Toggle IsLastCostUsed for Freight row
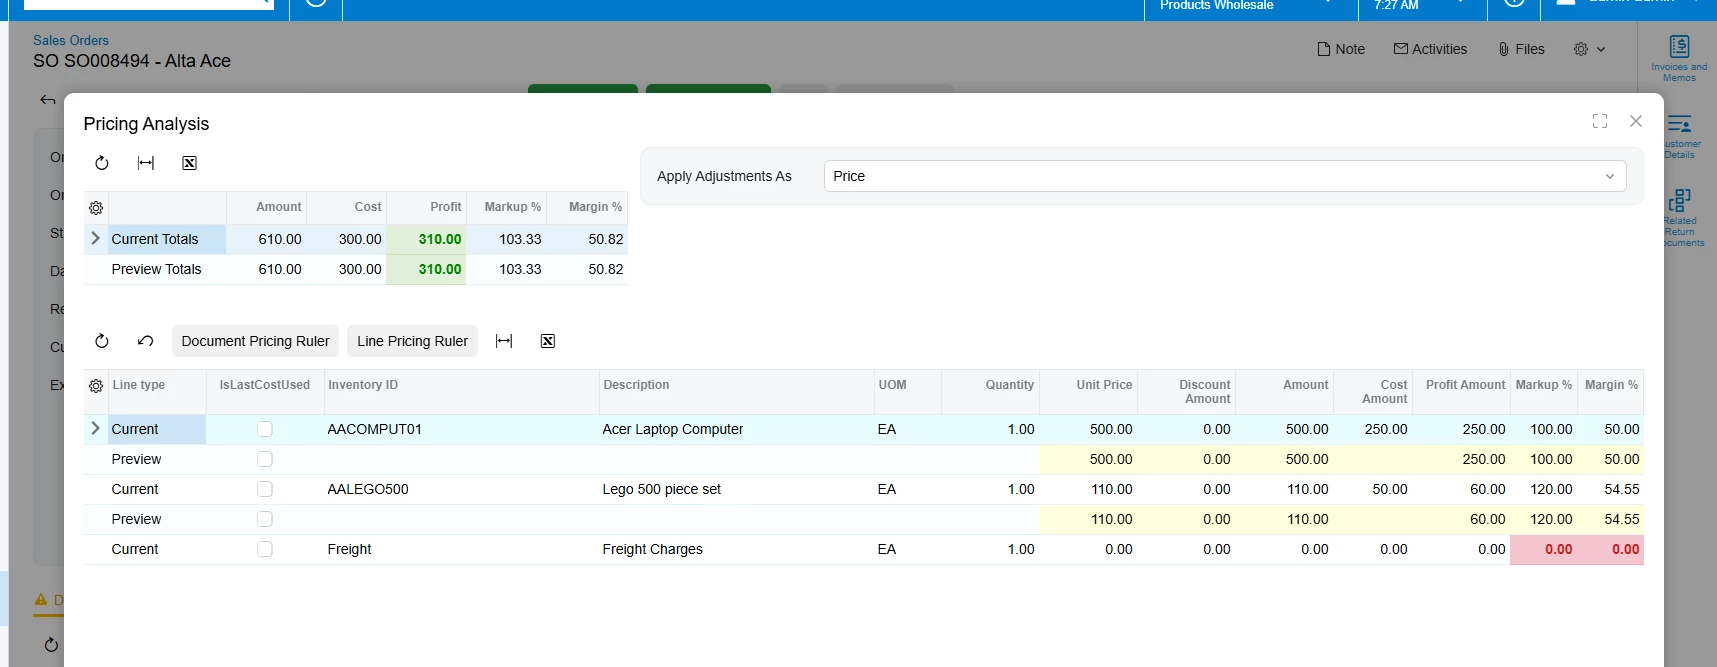Screen dimensions: 1717x667 pos(265,549)
